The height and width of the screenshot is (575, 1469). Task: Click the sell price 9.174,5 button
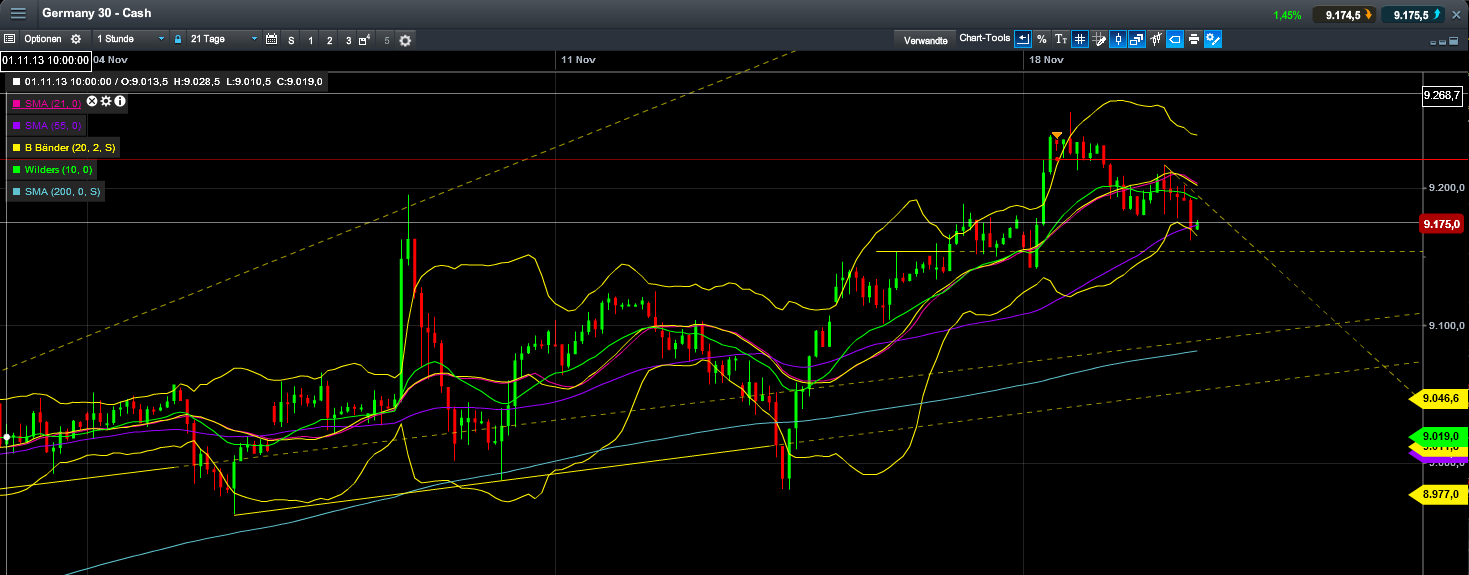coord(1345,15)
